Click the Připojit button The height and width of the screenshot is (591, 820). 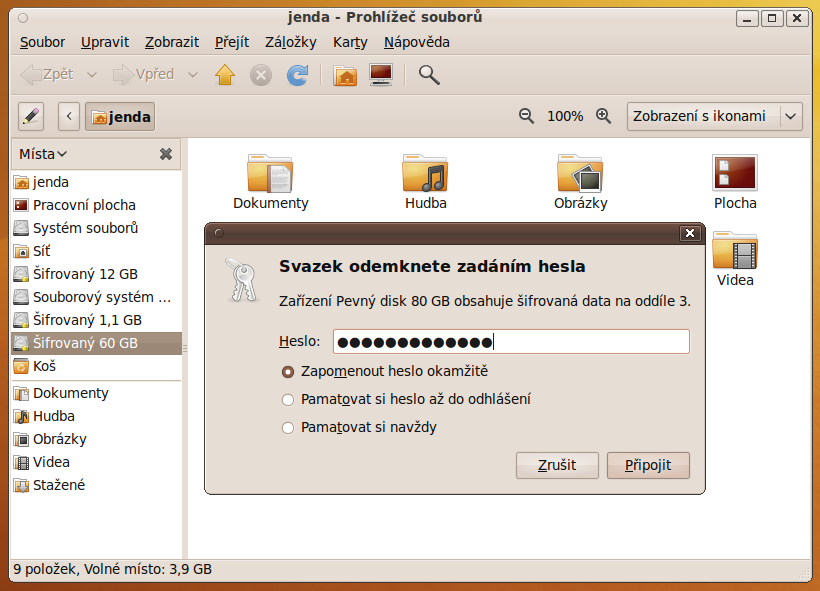(x=648, y=465)
